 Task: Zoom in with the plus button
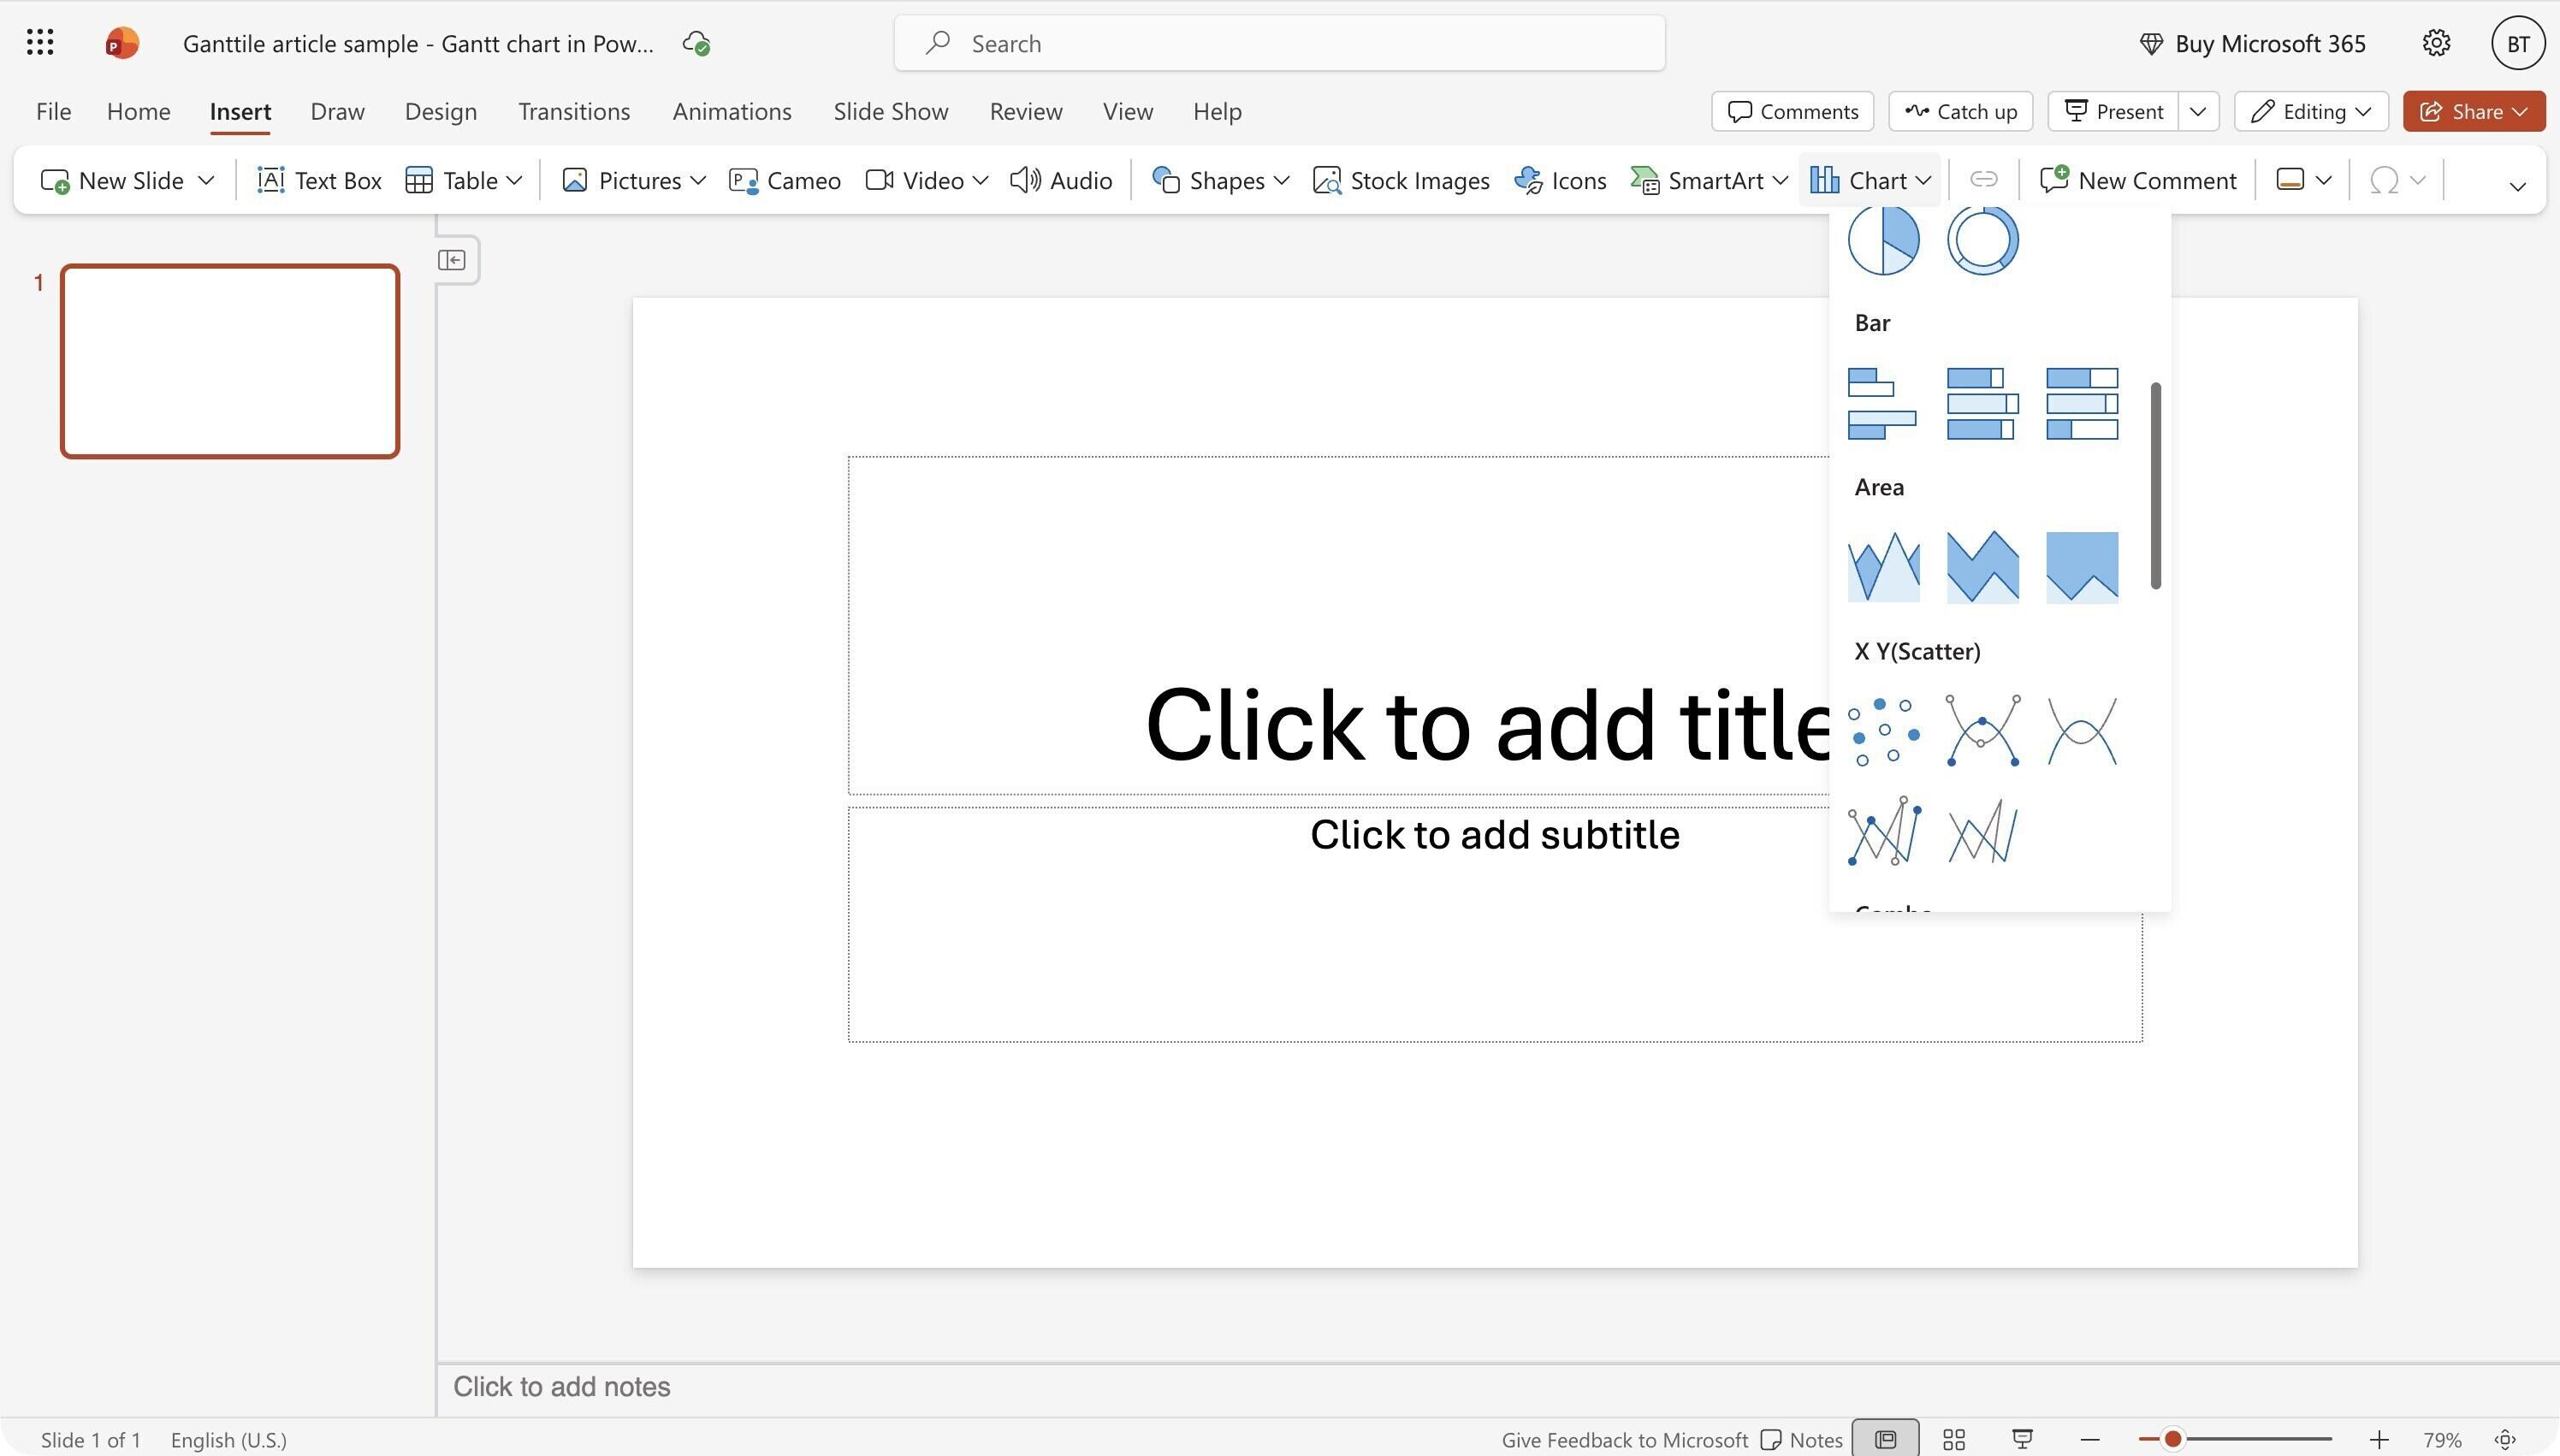click(2379, 1439)
